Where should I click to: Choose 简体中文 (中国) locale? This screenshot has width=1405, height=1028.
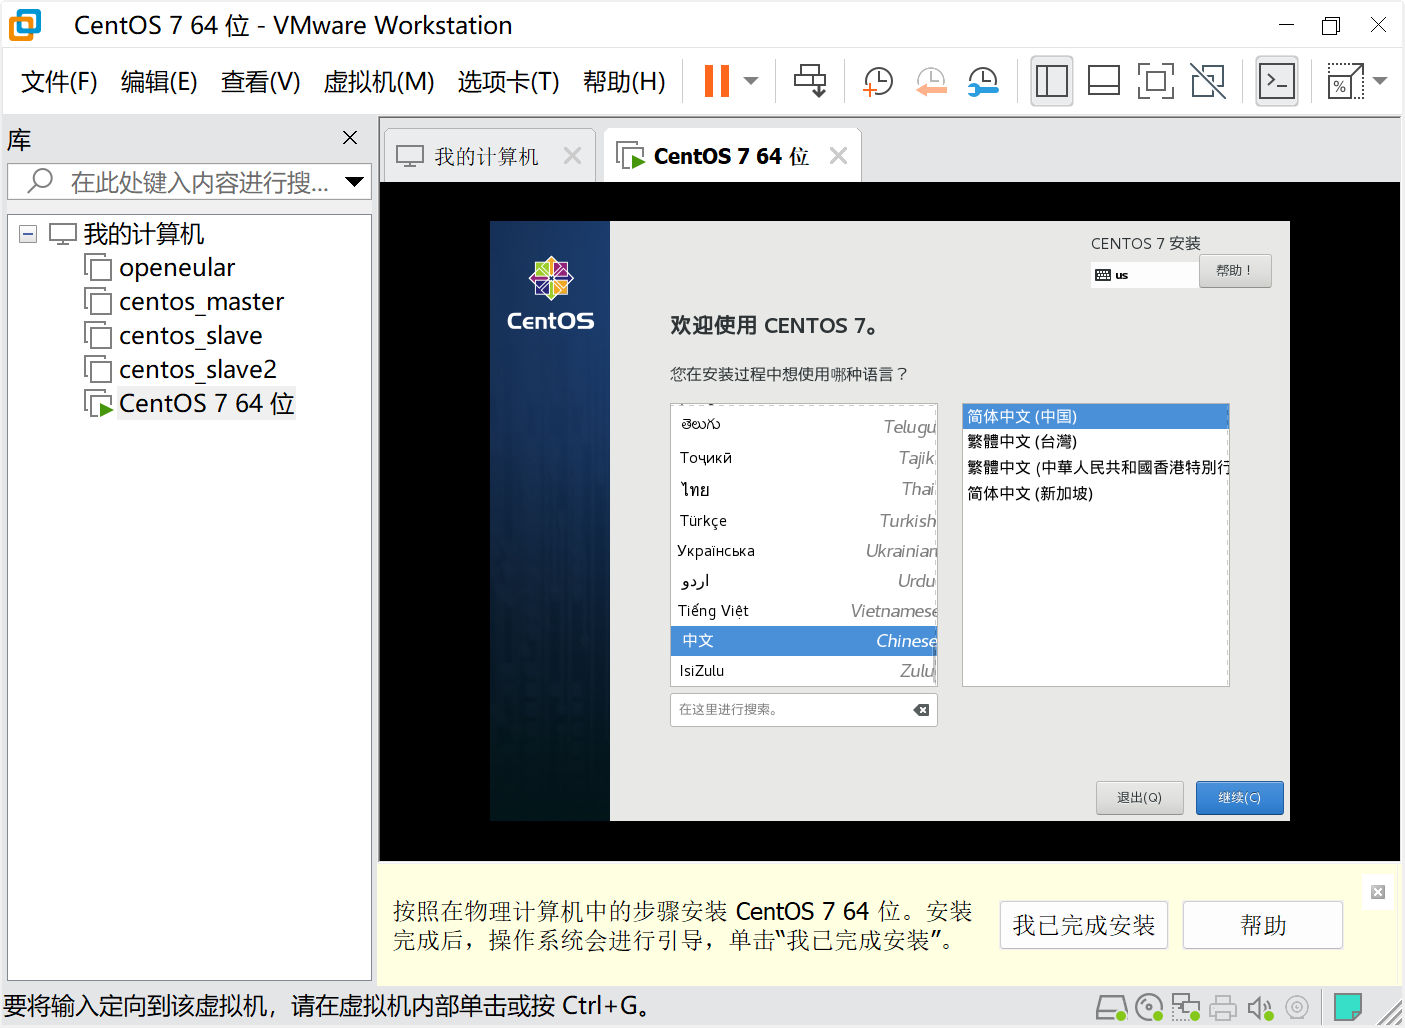(x=1095, y=417)
